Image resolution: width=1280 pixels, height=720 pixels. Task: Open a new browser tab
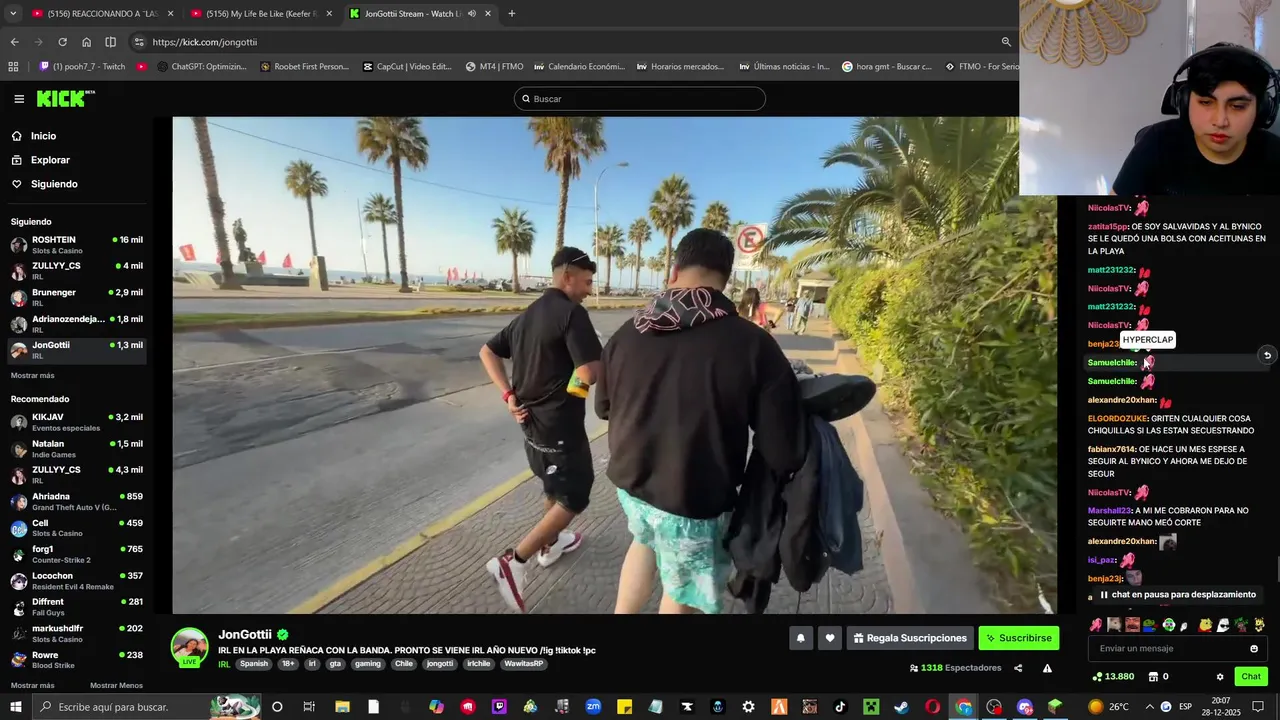click(x=511, y=14)
